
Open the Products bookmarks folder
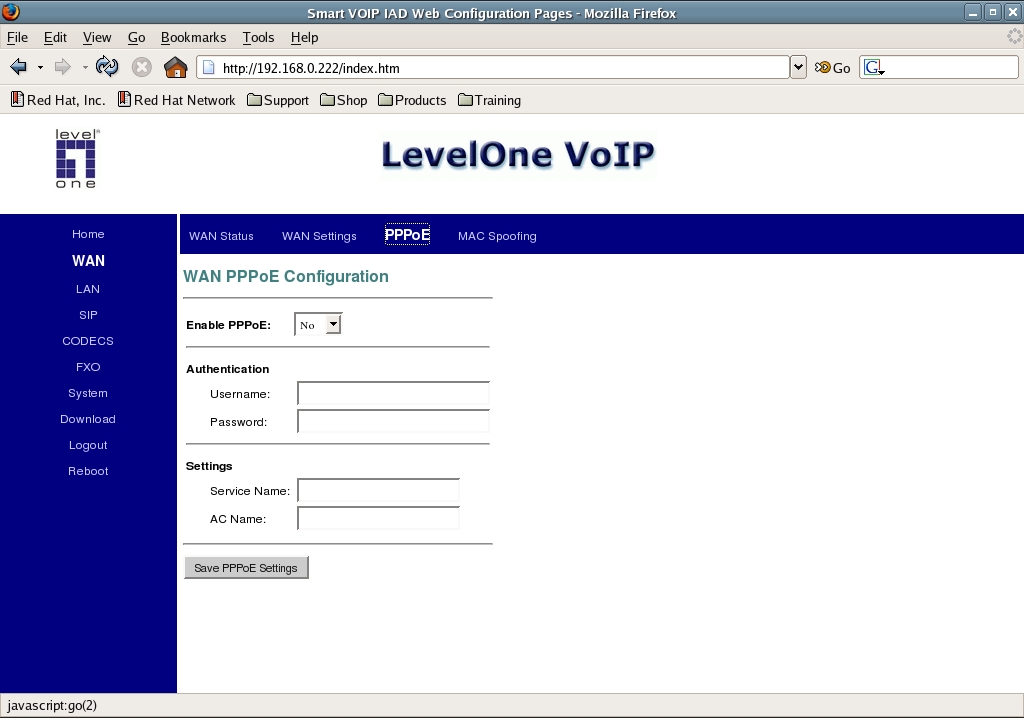pyautogui.click(x=412, y=100)
